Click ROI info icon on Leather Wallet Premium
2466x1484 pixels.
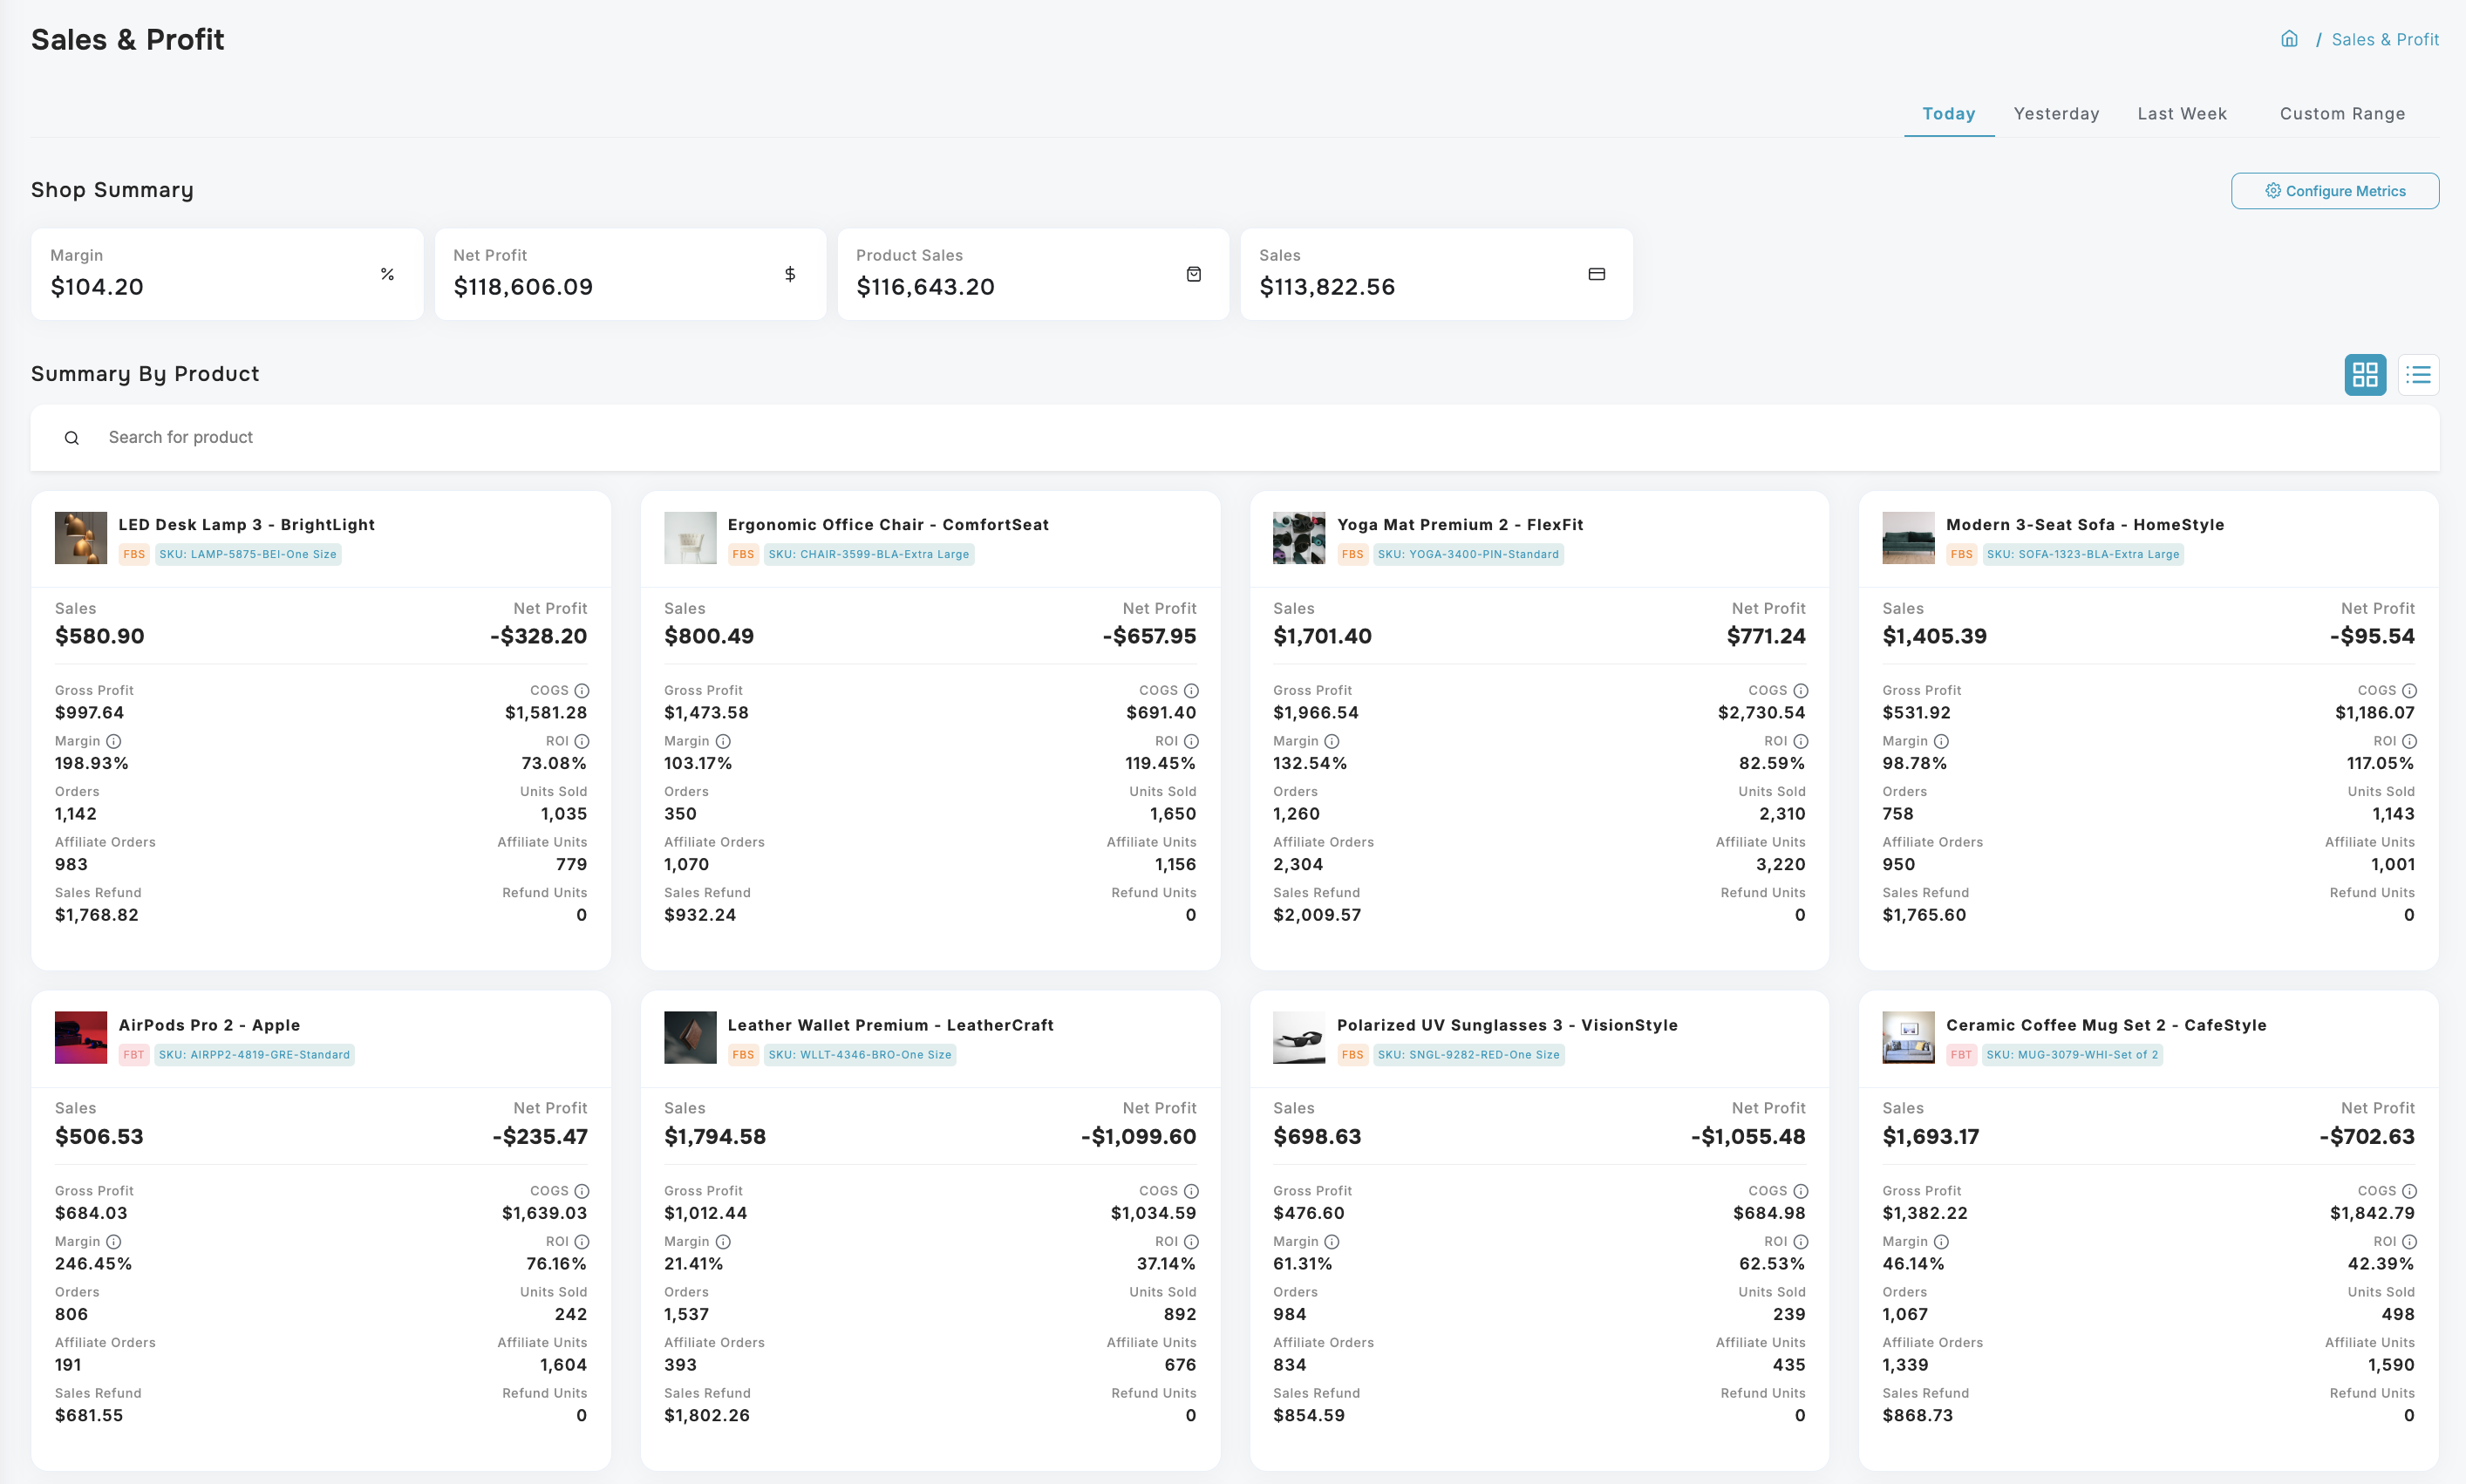(1191, 1242)
